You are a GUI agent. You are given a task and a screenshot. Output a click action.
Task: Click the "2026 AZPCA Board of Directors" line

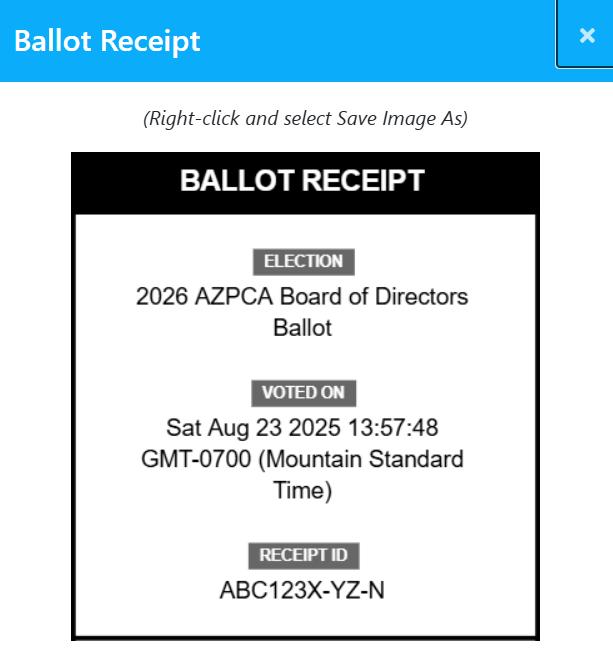pos(302,296)
